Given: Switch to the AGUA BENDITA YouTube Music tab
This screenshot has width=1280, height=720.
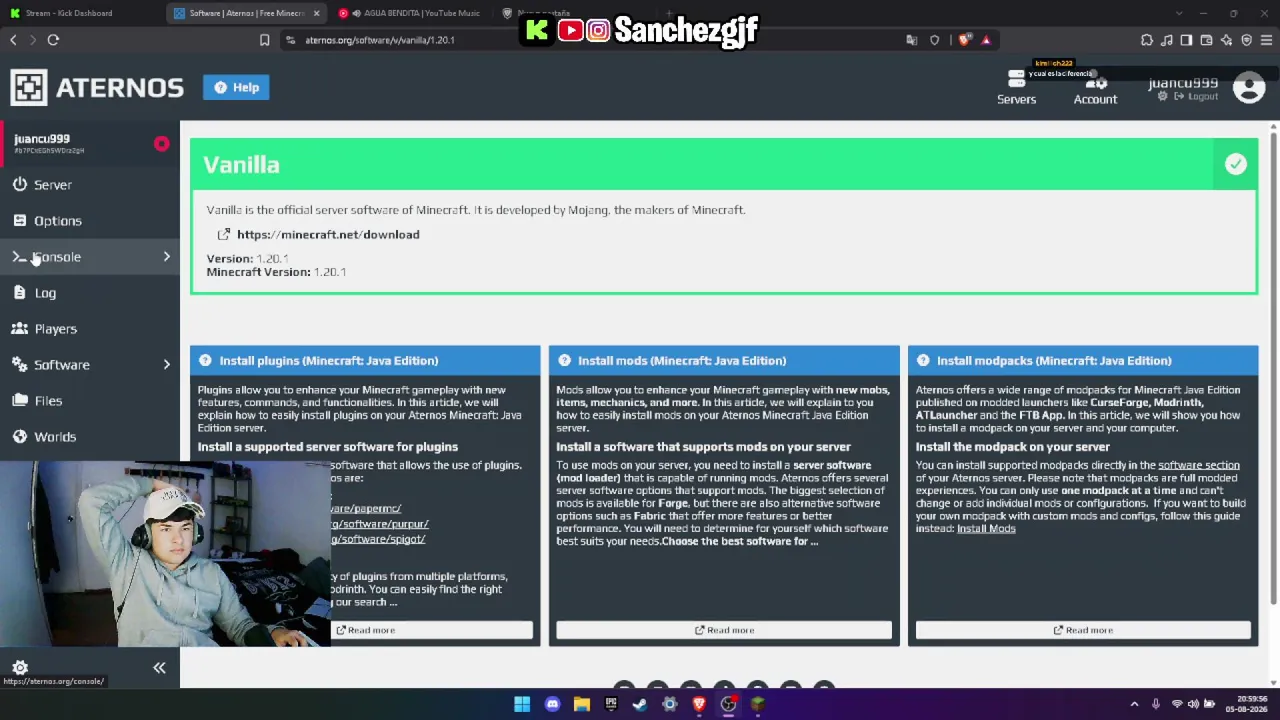Looking at the screenshot, I should (x=412, y=13).
